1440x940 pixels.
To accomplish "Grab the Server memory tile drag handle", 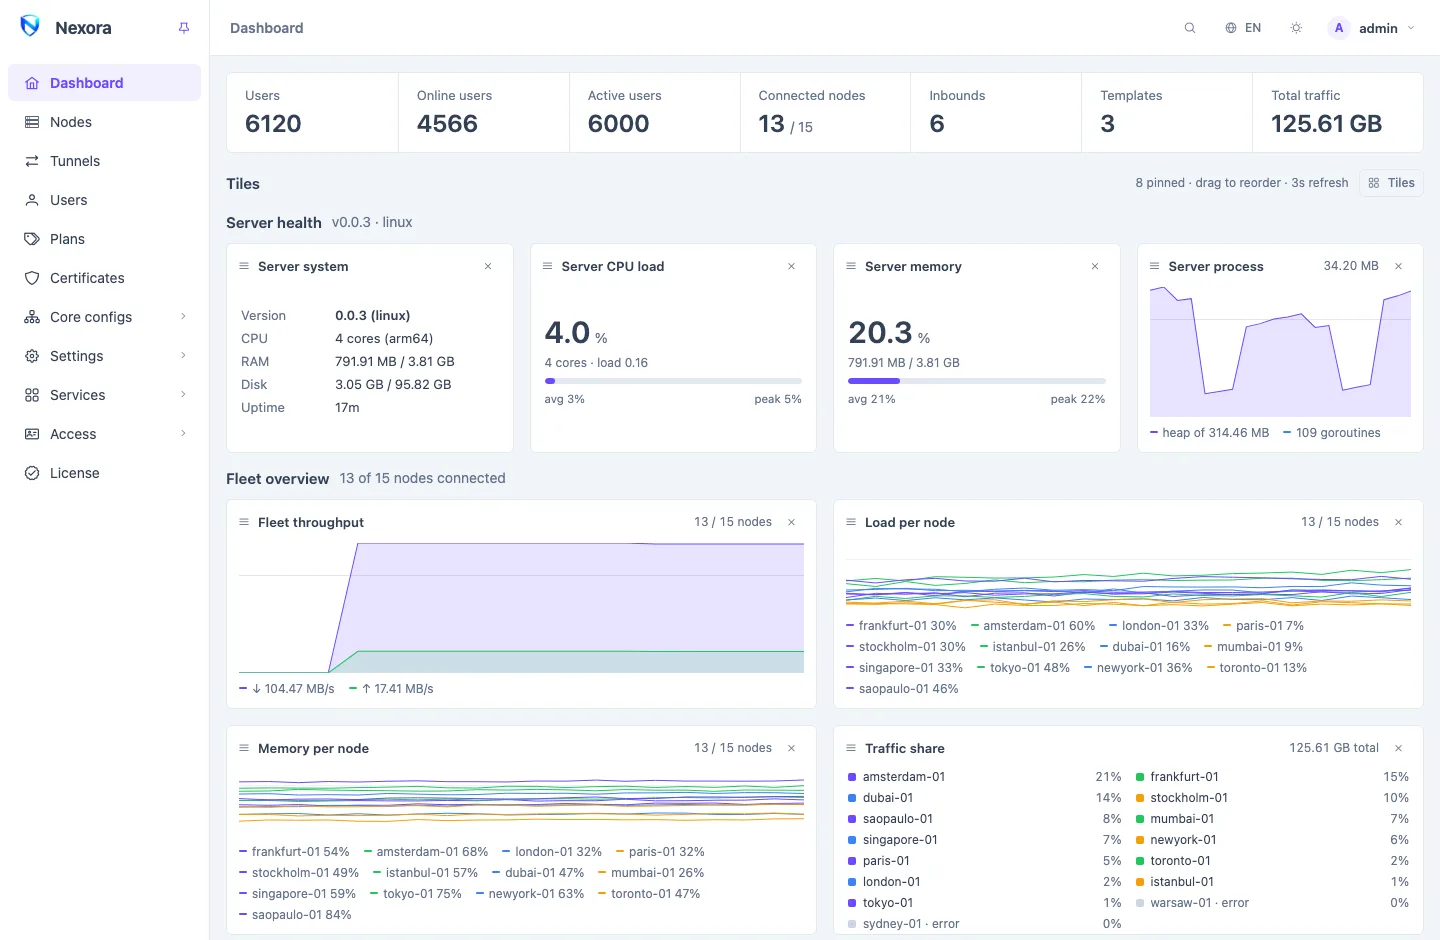I will (851, 266).
